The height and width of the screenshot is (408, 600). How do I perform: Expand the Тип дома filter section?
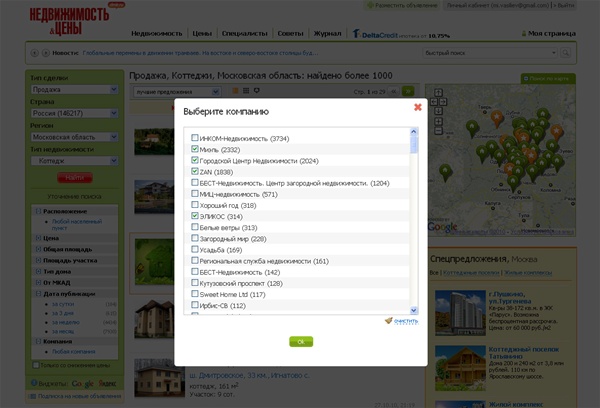(x=38, y=271)
